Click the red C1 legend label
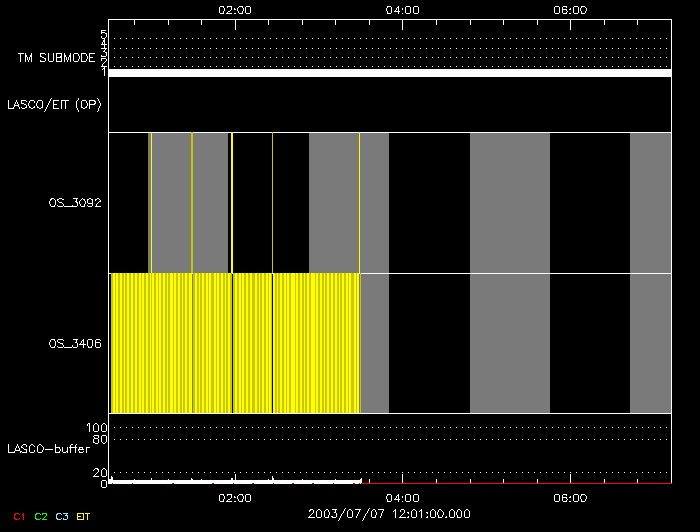Screen dimensions: 700x532 tap(18, 516)
